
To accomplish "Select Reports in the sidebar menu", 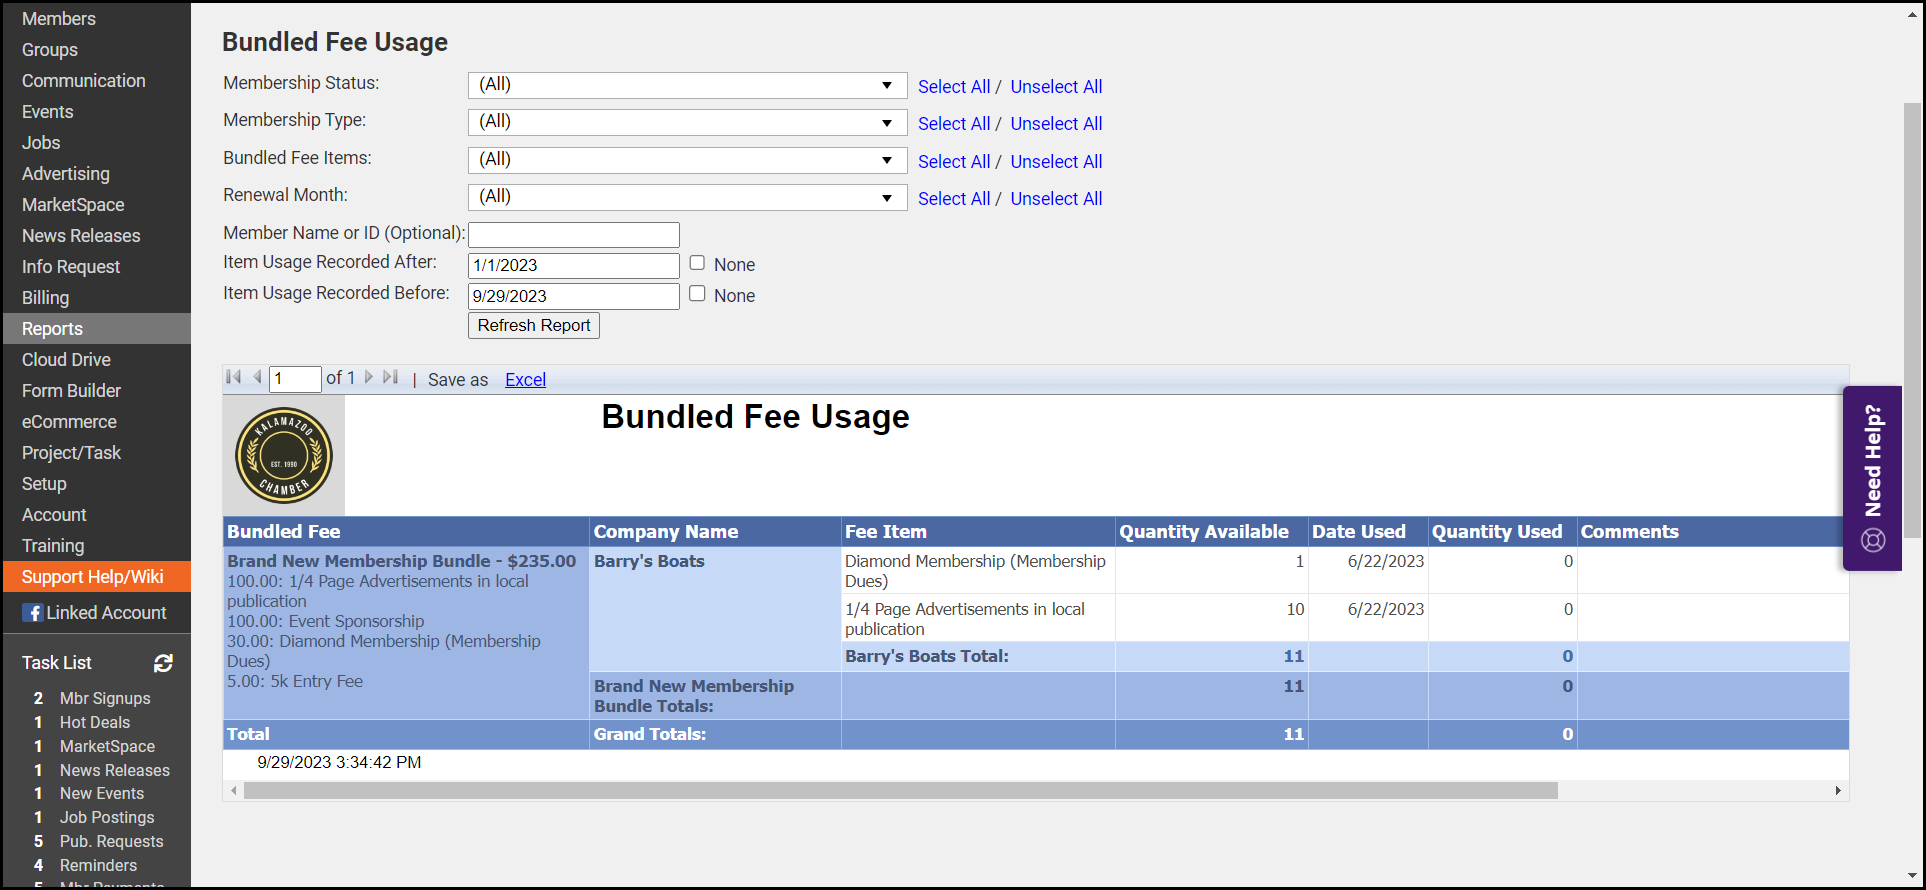I will click(x=53, y=329).
